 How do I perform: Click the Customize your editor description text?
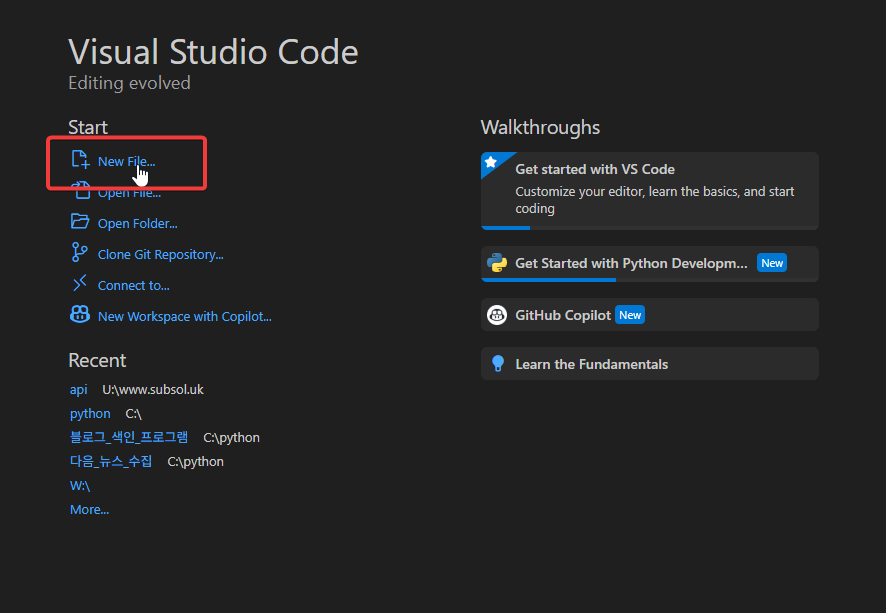[x=655, y=200]
